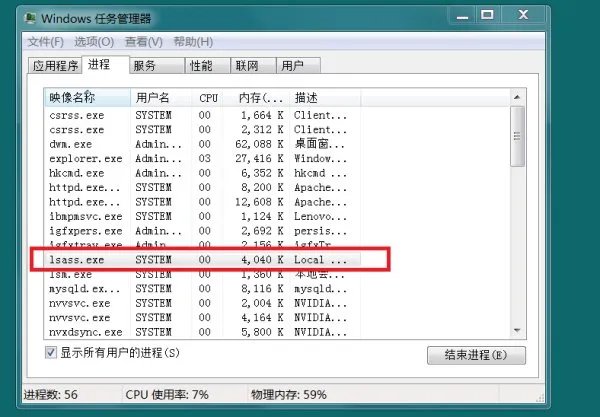Click the Task Manager title bar icon
The width and height of the screenshot is (600, 417).
click(x=30, y=18)
